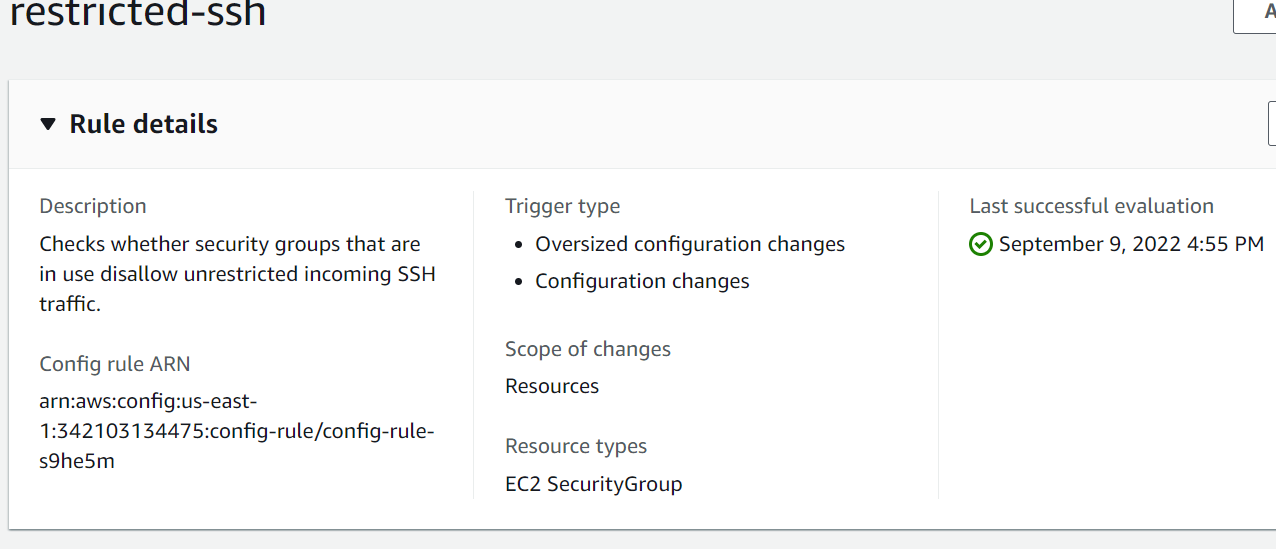1276x549 pixels.
Task: Click the Scope of changes label
Action: pos(588,349)
